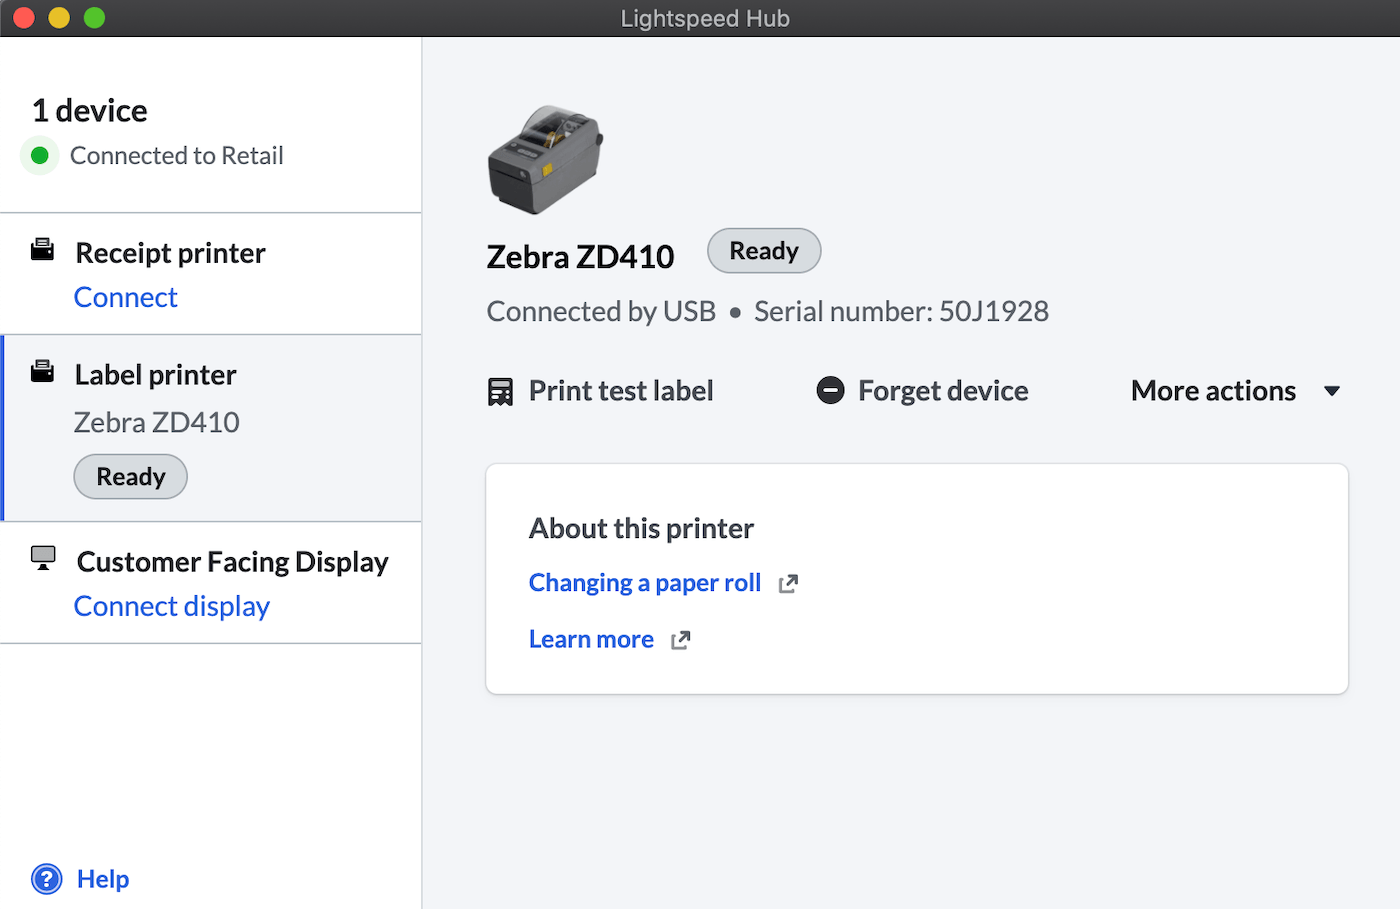This screenshot has height=909, width=1400.
Task: Click the Receipt printer icon in sidebar
Action: [x=42, y=250]
